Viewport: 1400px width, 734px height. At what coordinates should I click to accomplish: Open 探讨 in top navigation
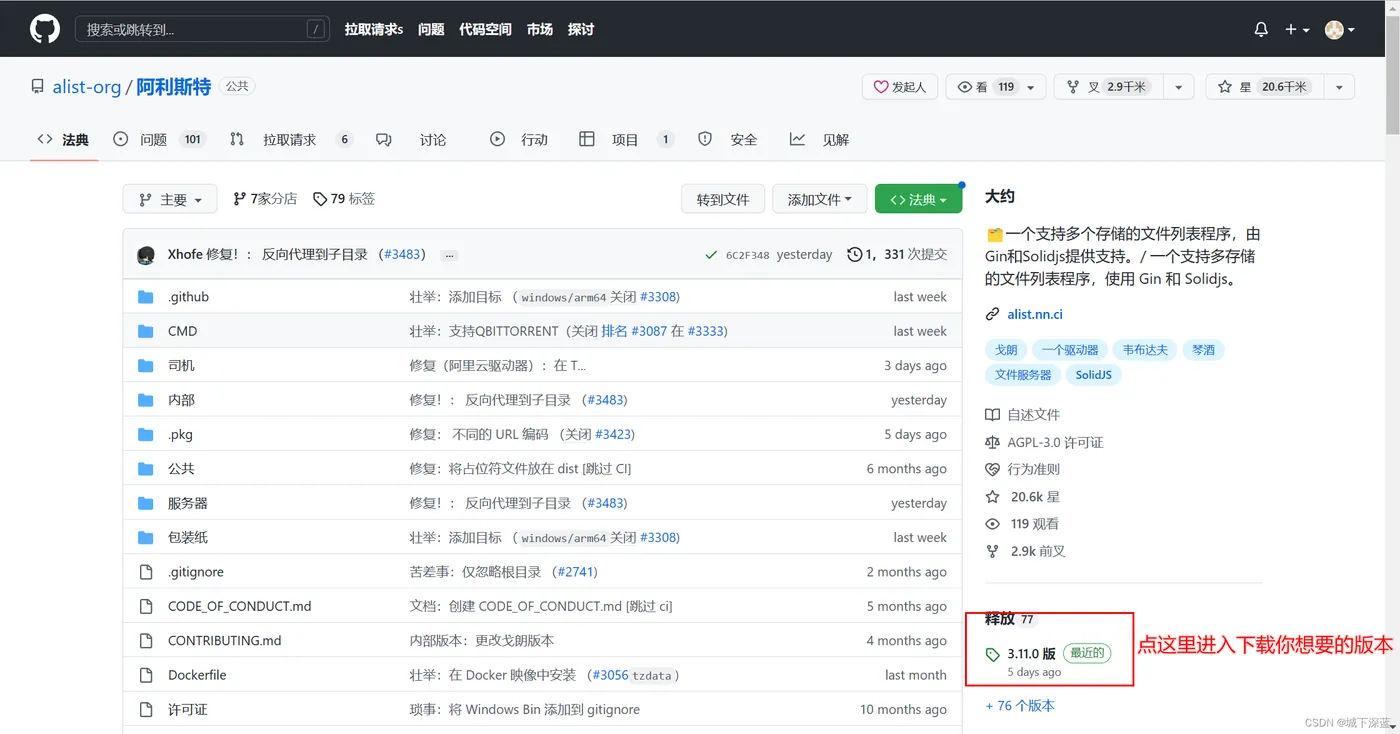(581, 29)
